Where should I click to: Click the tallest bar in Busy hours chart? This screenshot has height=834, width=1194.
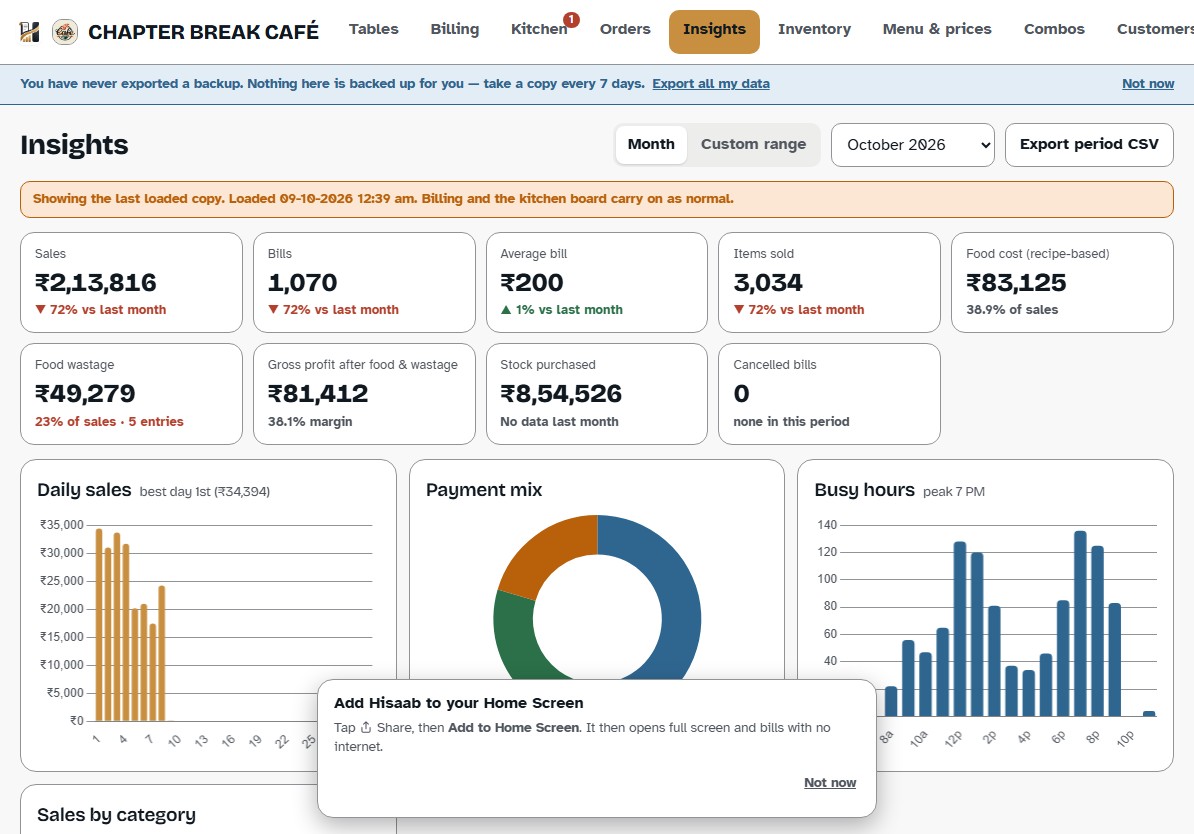pos(1080,624)
